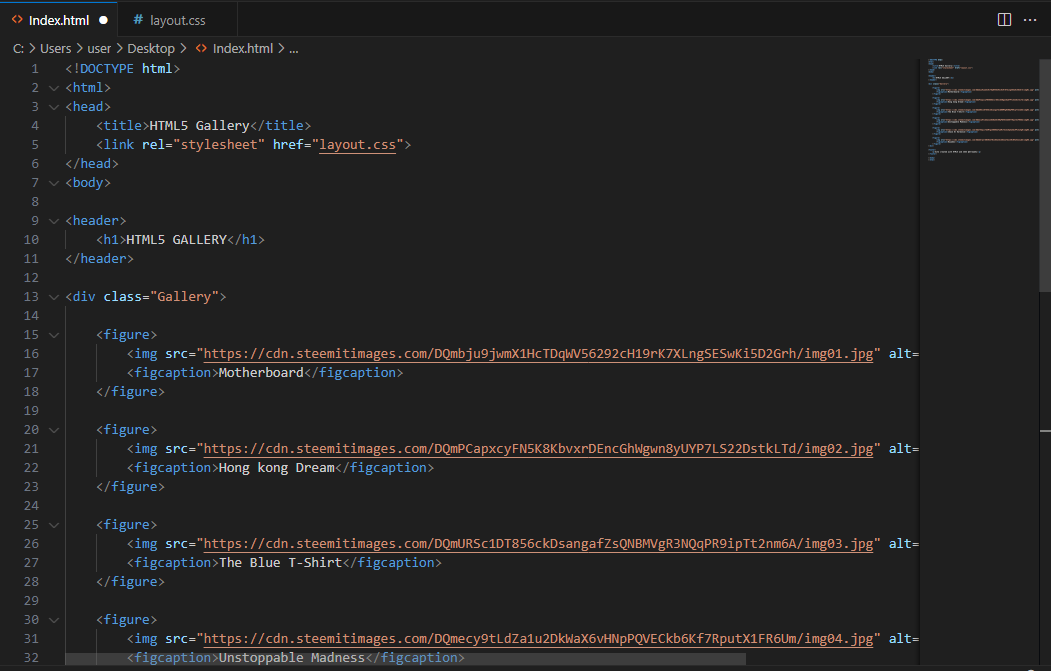Collapse the figure block on line 30
Image resolution: width=1051 pixels, height=671 pixels.
click(x=54, y=620)
